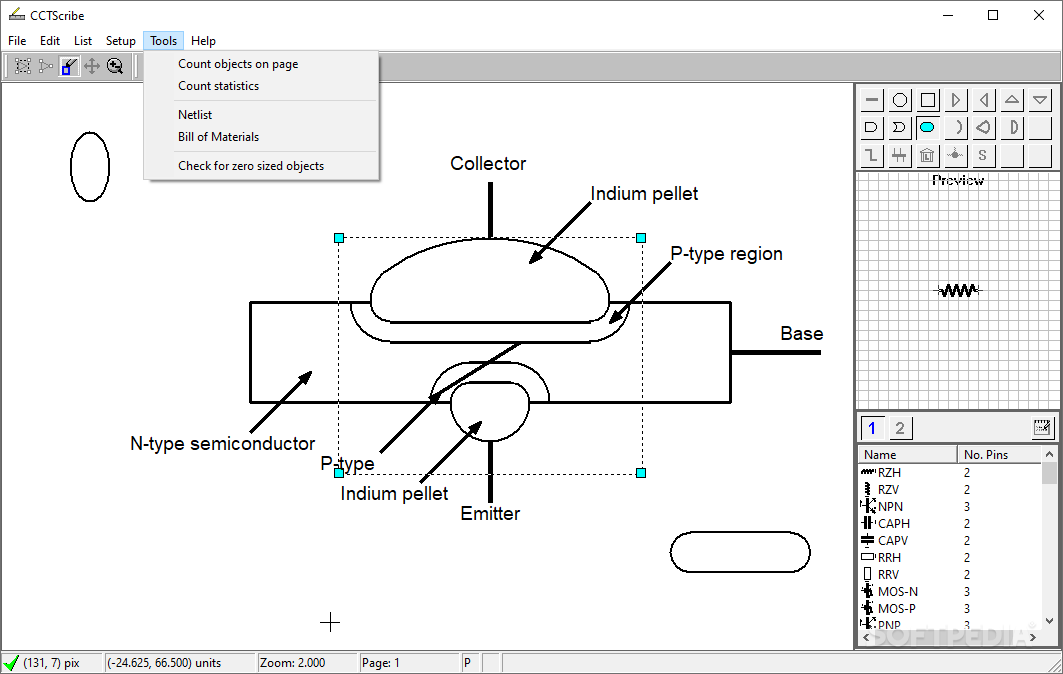Click the Base label on the canvas
Screen dimensions: 1063x674
point(801,334)
